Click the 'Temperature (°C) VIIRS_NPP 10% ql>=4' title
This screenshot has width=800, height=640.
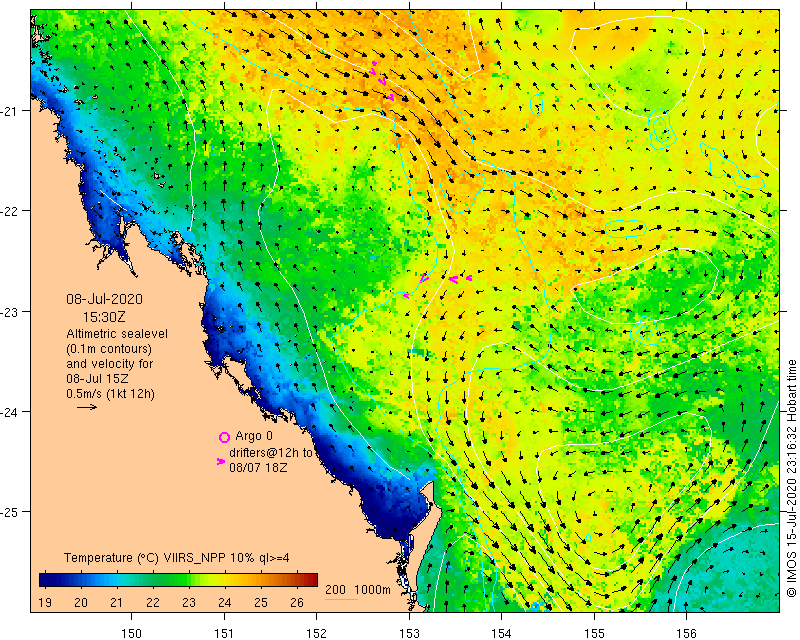coord(177,558)
